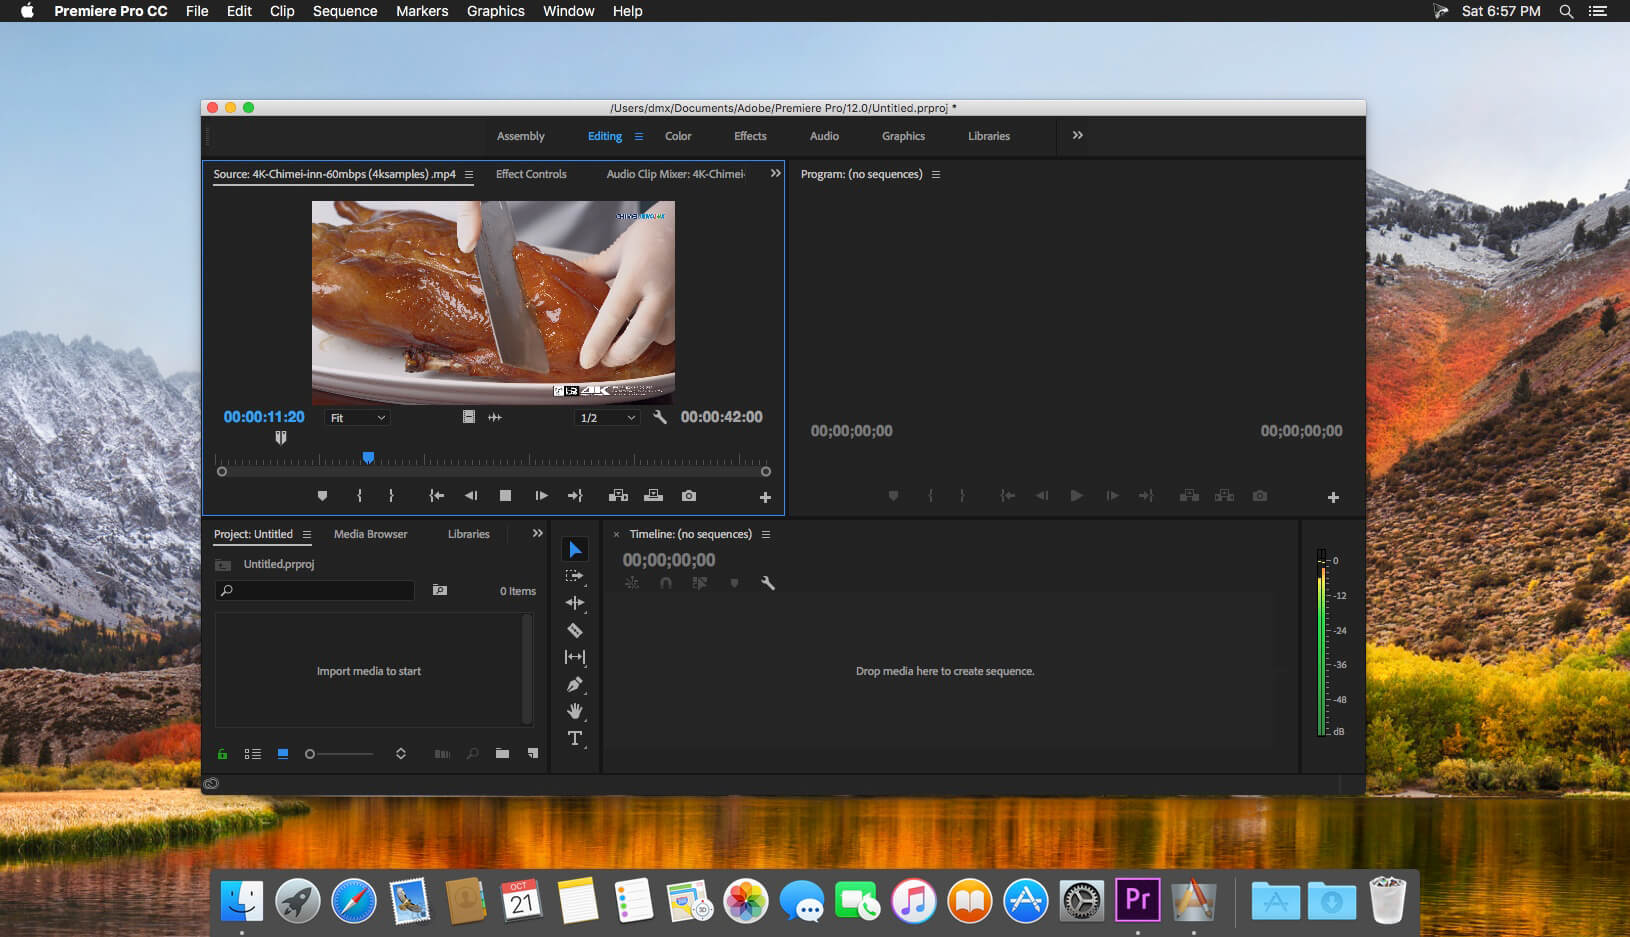1630x937 pixels.
Task: Click the Insert edit button
Action: [619, 496]
